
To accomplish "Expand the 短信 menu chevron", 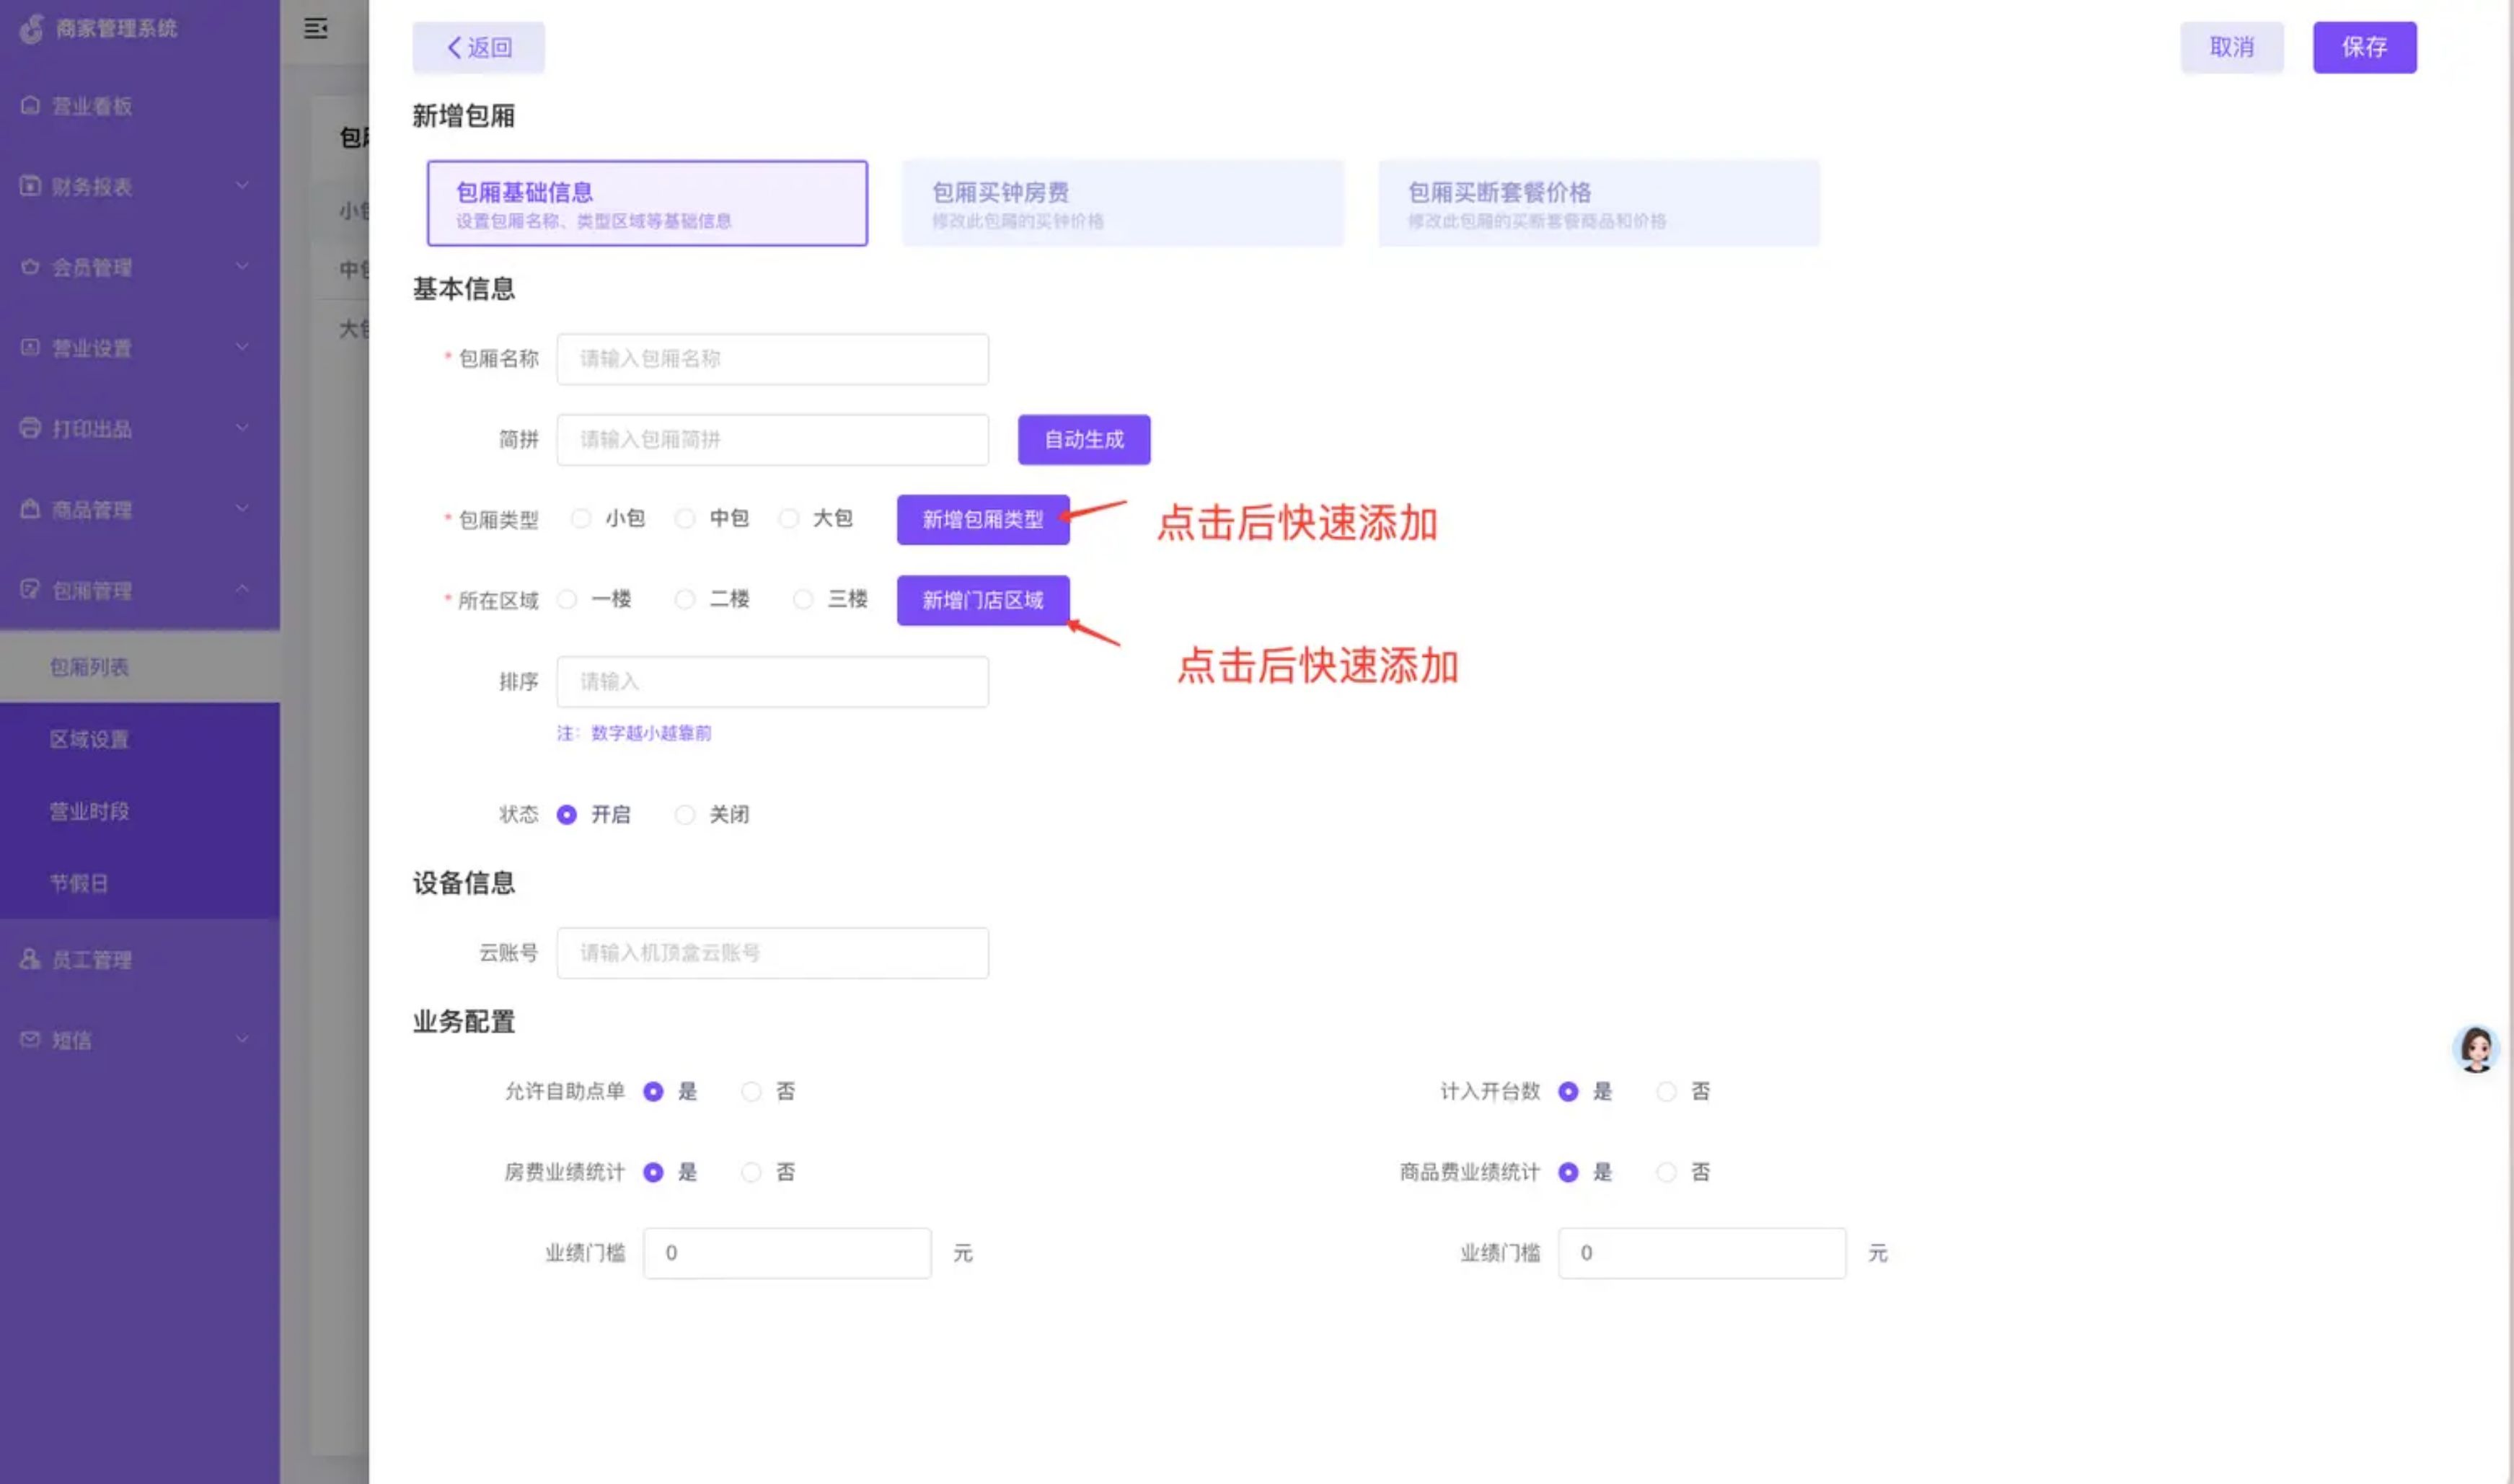I will [x=242, y=1040].
